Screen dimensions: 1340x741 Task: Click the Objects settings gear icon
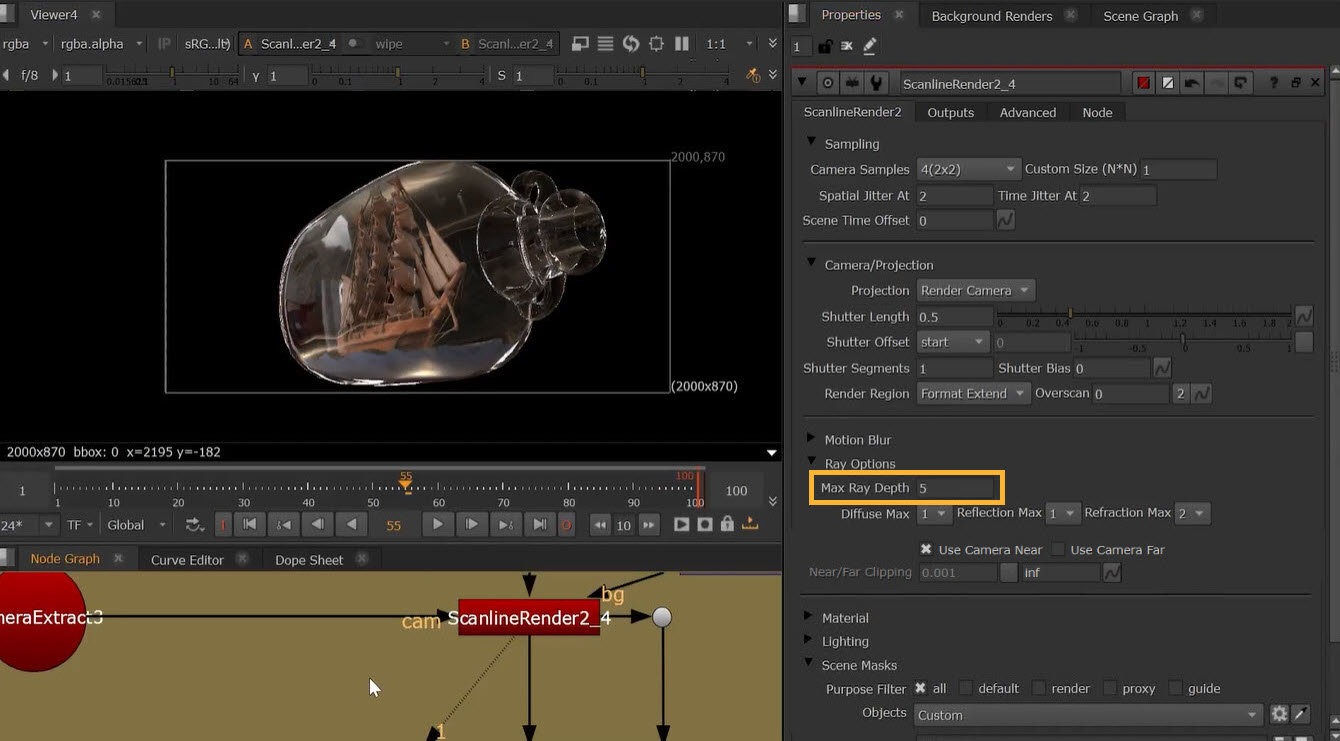pos(1279,714)
